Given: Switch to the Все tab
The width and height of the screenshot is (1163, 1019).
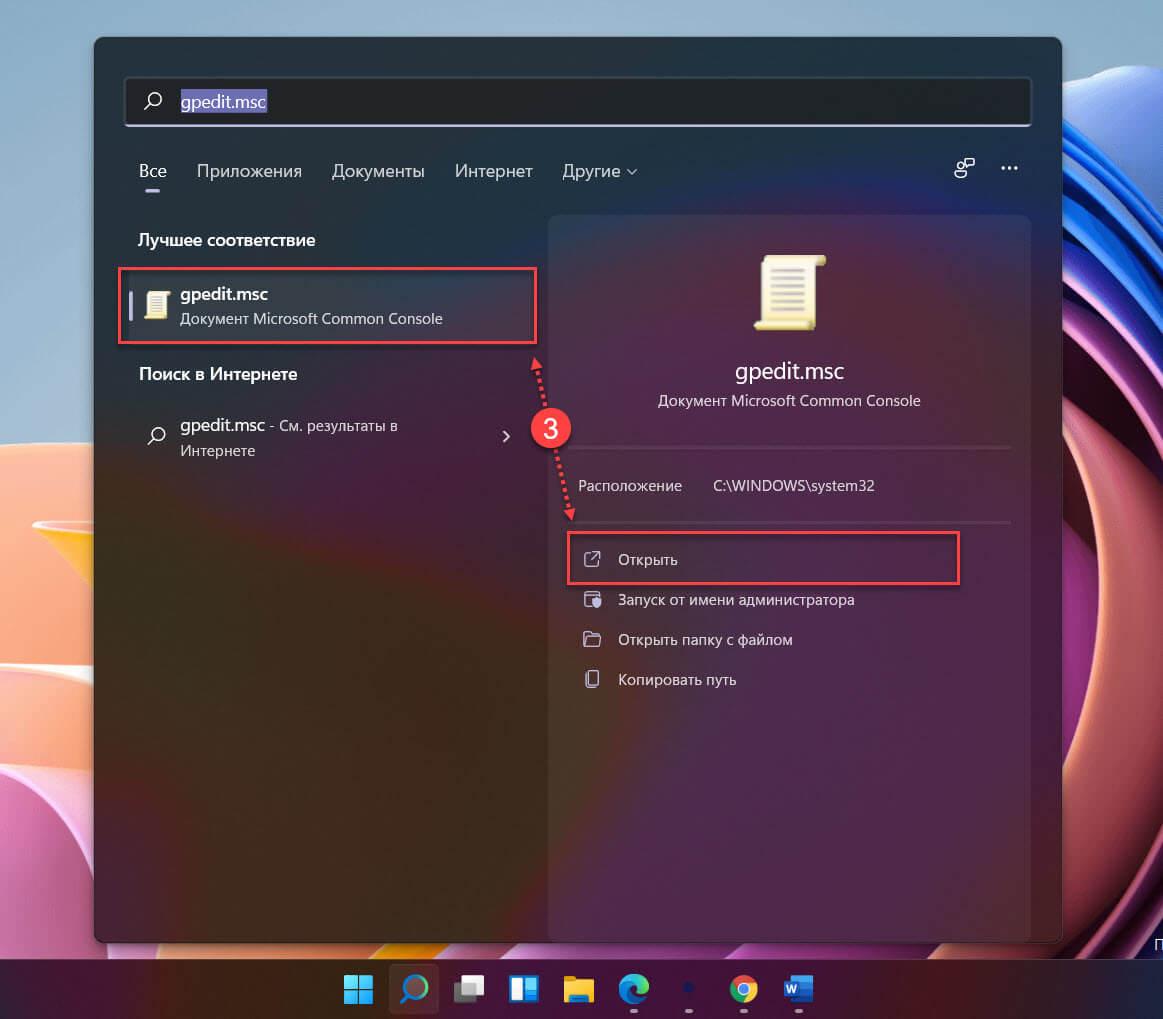Looking at the screenshot, I should pyautogui.click(x=153, y=171).
